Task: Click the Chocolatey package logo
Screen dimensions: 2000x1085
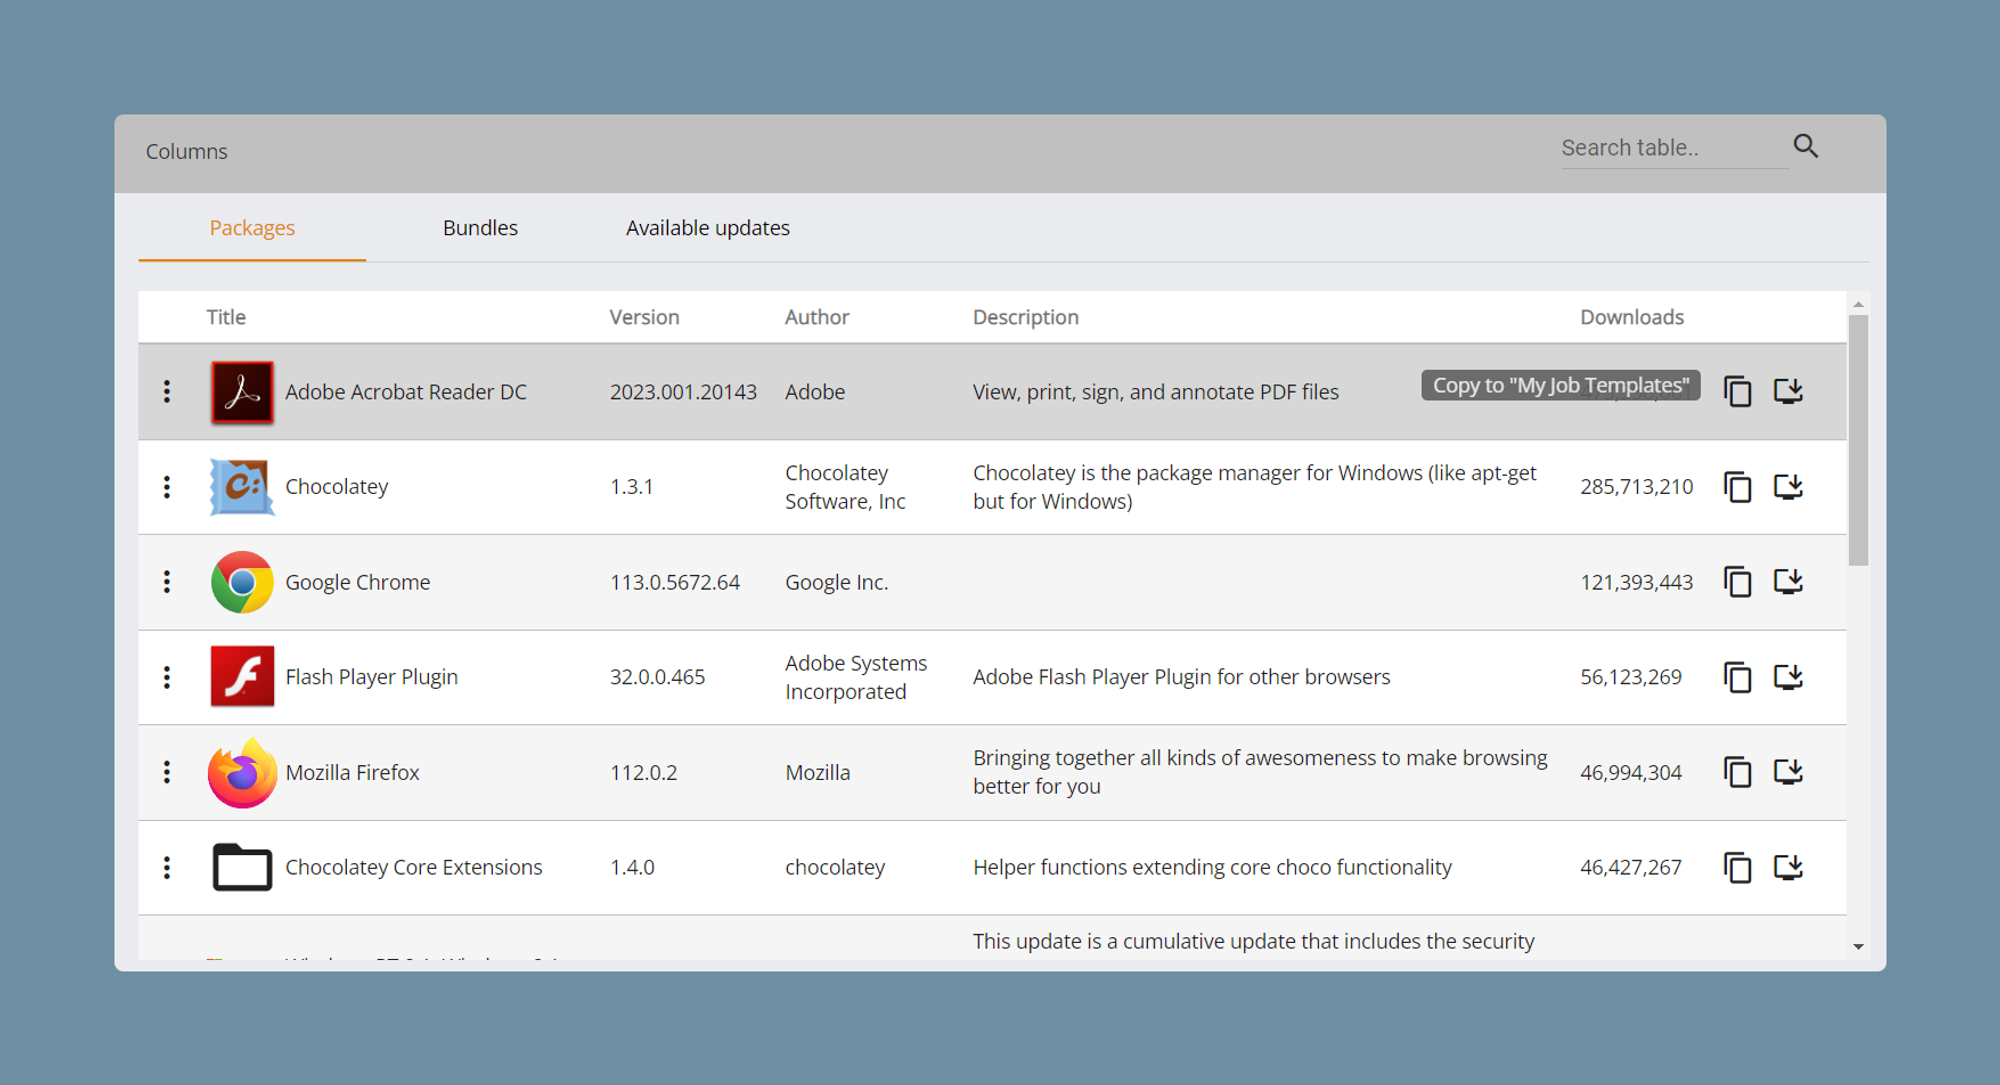Action: coord(242,487)
